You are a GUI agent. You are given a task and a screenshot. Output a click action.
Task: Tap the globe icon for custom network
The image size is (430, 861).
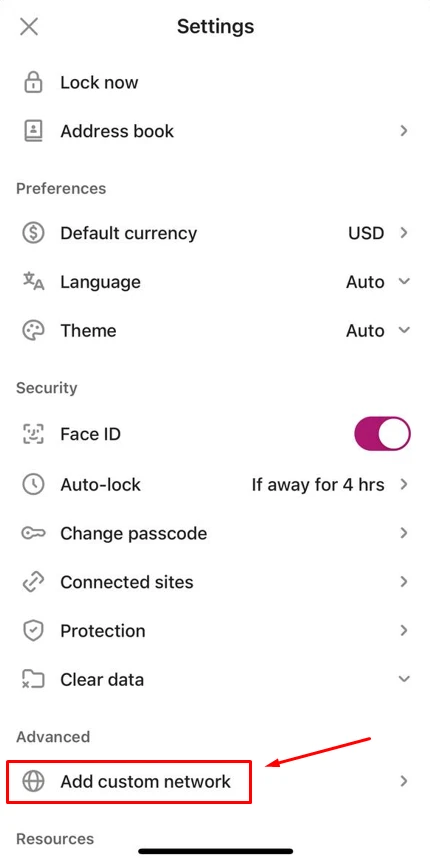point(33,781)
